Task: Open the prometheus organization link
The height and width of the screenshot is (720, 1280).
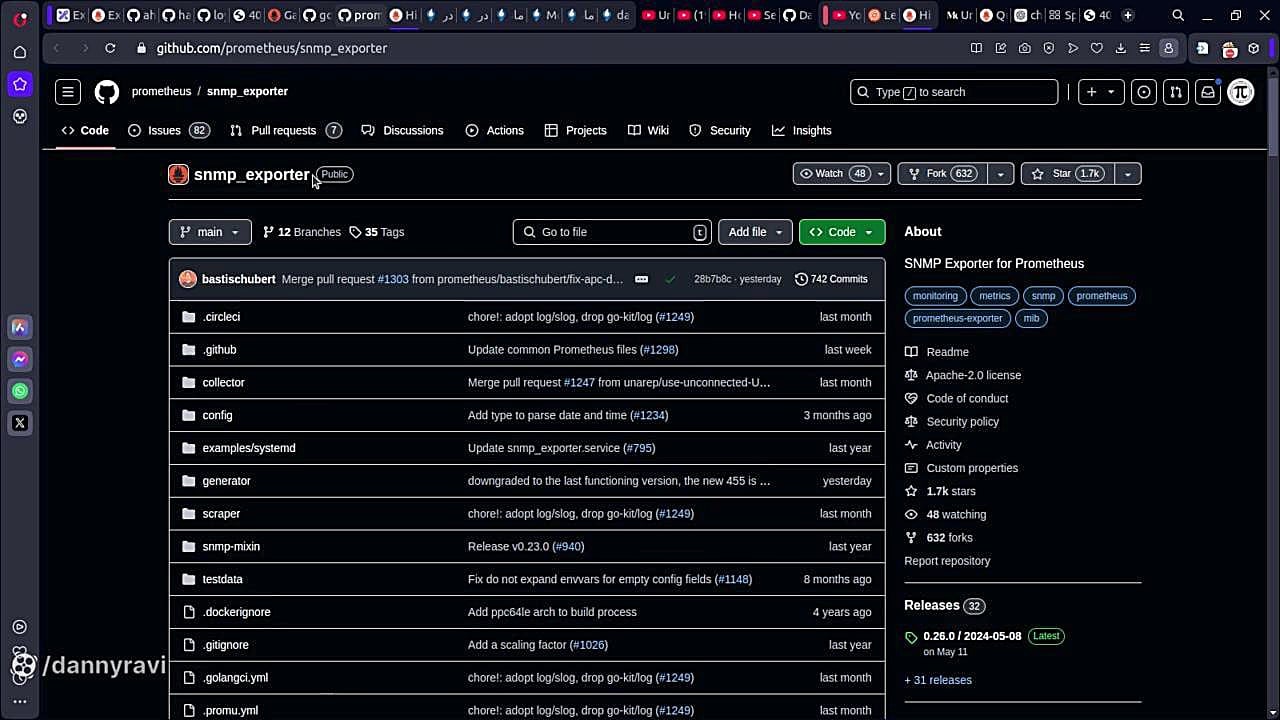Action: point(161,91)
